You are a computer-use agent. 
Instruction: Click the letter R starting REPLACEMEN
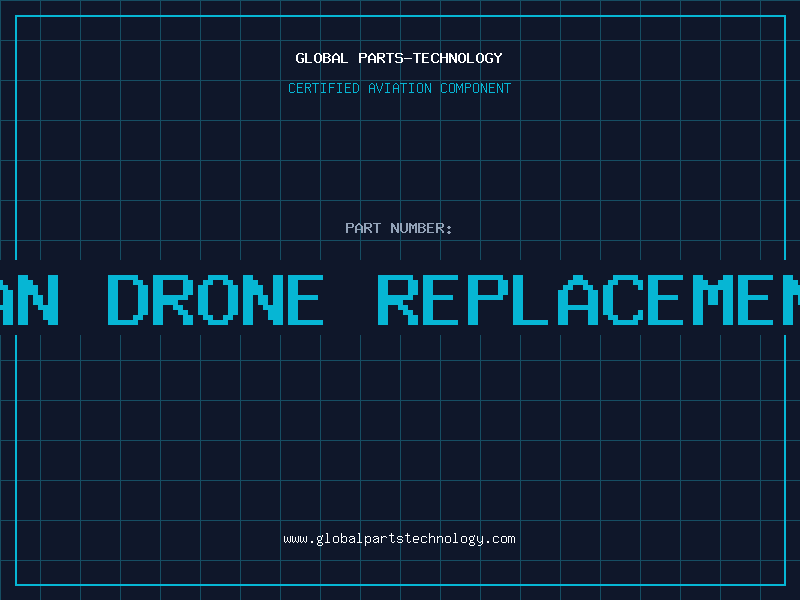[x=398, y=300]
